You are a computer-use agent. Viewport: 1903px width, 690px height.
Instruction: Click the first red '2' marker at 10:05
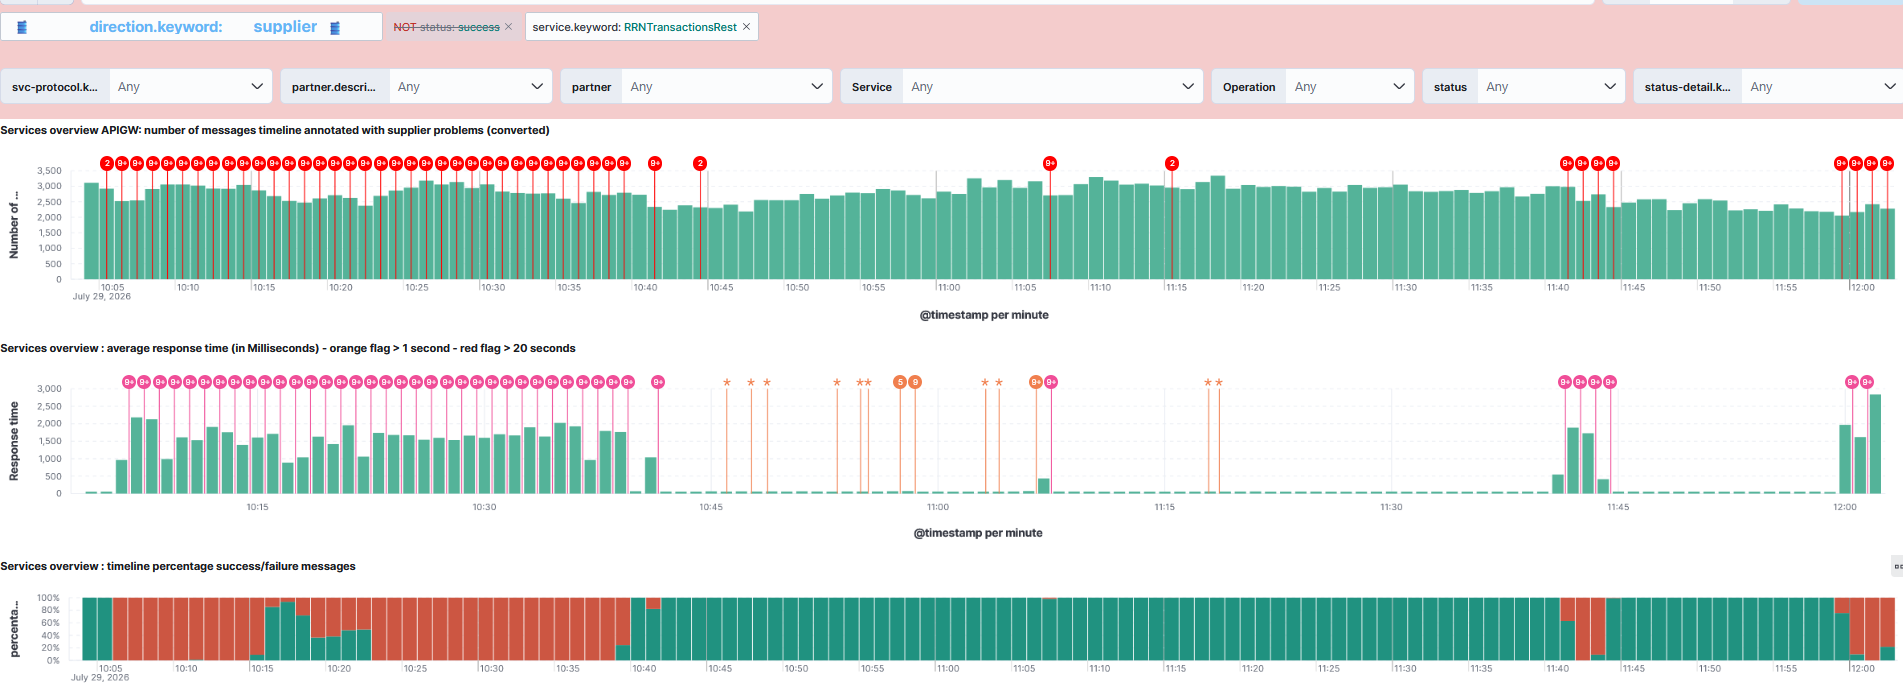point(107,163)
